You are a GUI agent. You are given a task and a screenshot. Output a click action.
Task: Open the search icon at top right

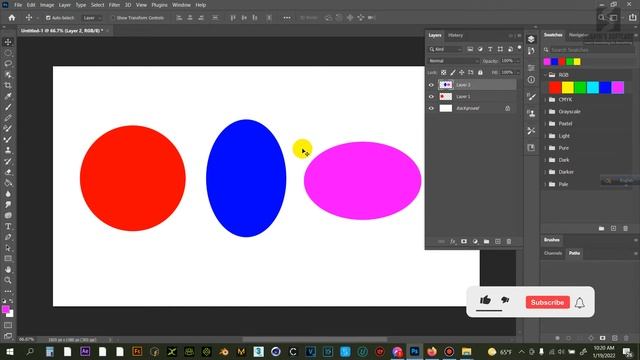click(602, 18)
